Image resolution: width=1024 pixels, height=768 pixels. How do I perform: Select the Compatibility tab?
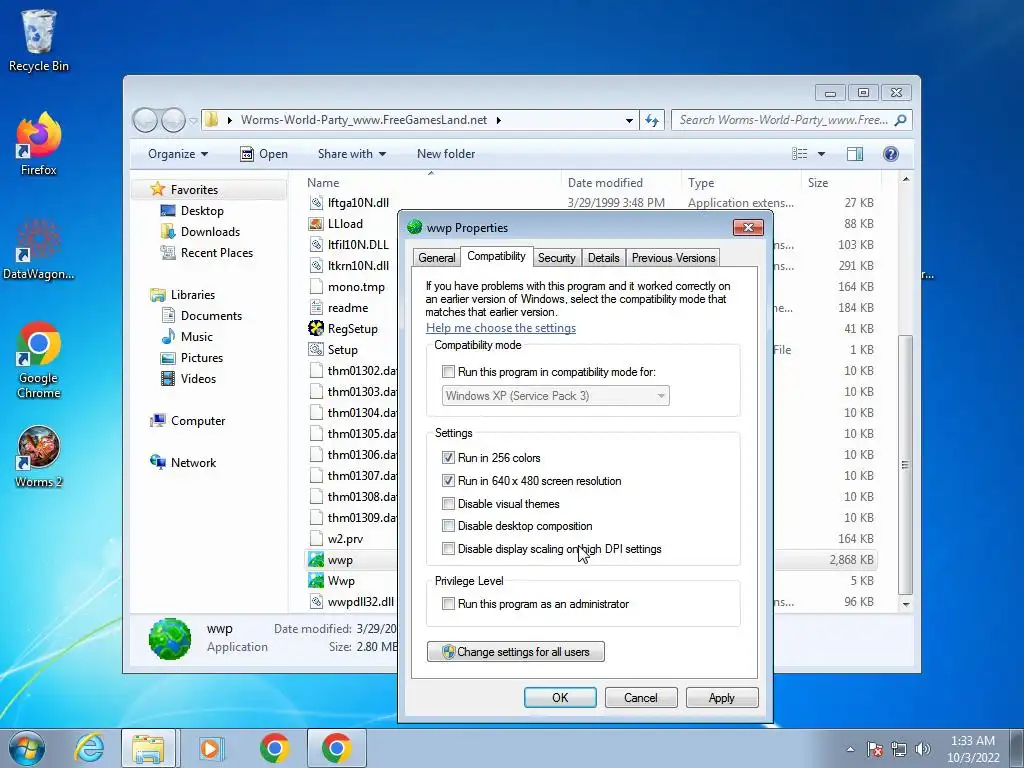496,256
